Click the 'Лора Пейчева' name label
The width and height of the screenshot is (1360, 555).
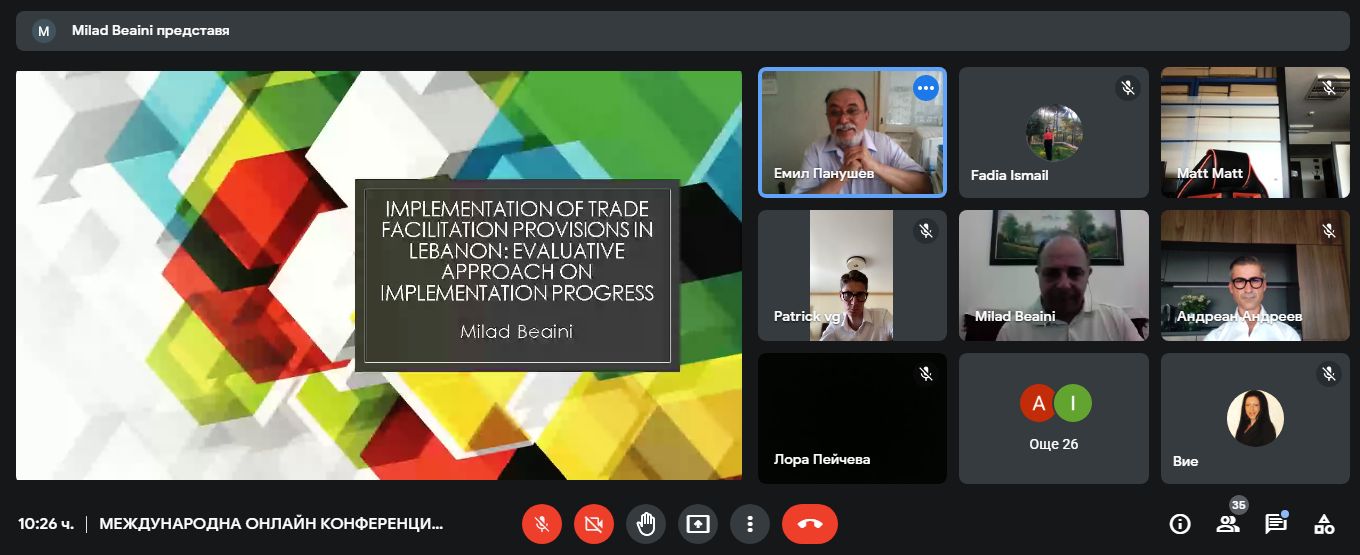click(822, 460)
